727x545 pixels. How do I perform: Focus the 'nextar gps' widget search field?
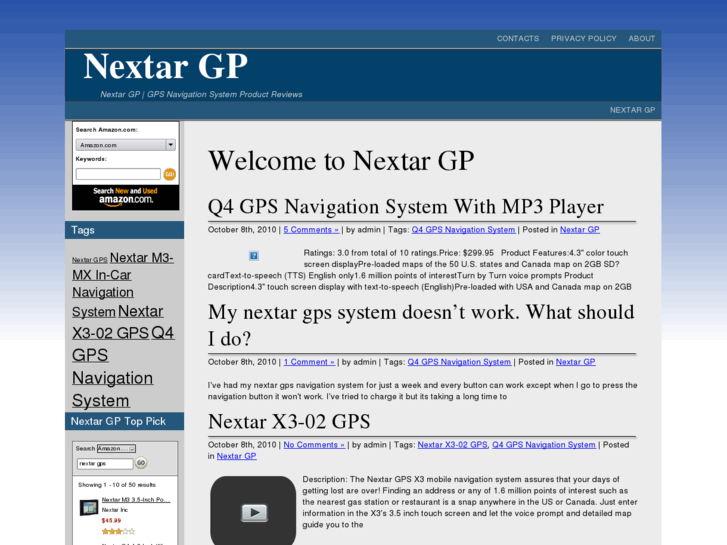pos(105,463)
